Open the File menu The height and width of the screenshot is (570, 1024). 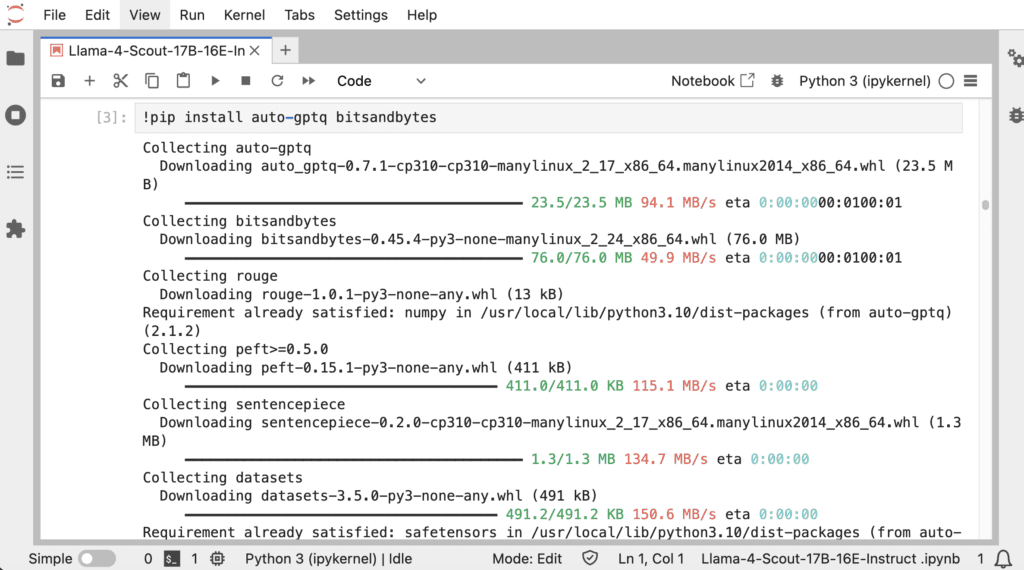[54, 15]
